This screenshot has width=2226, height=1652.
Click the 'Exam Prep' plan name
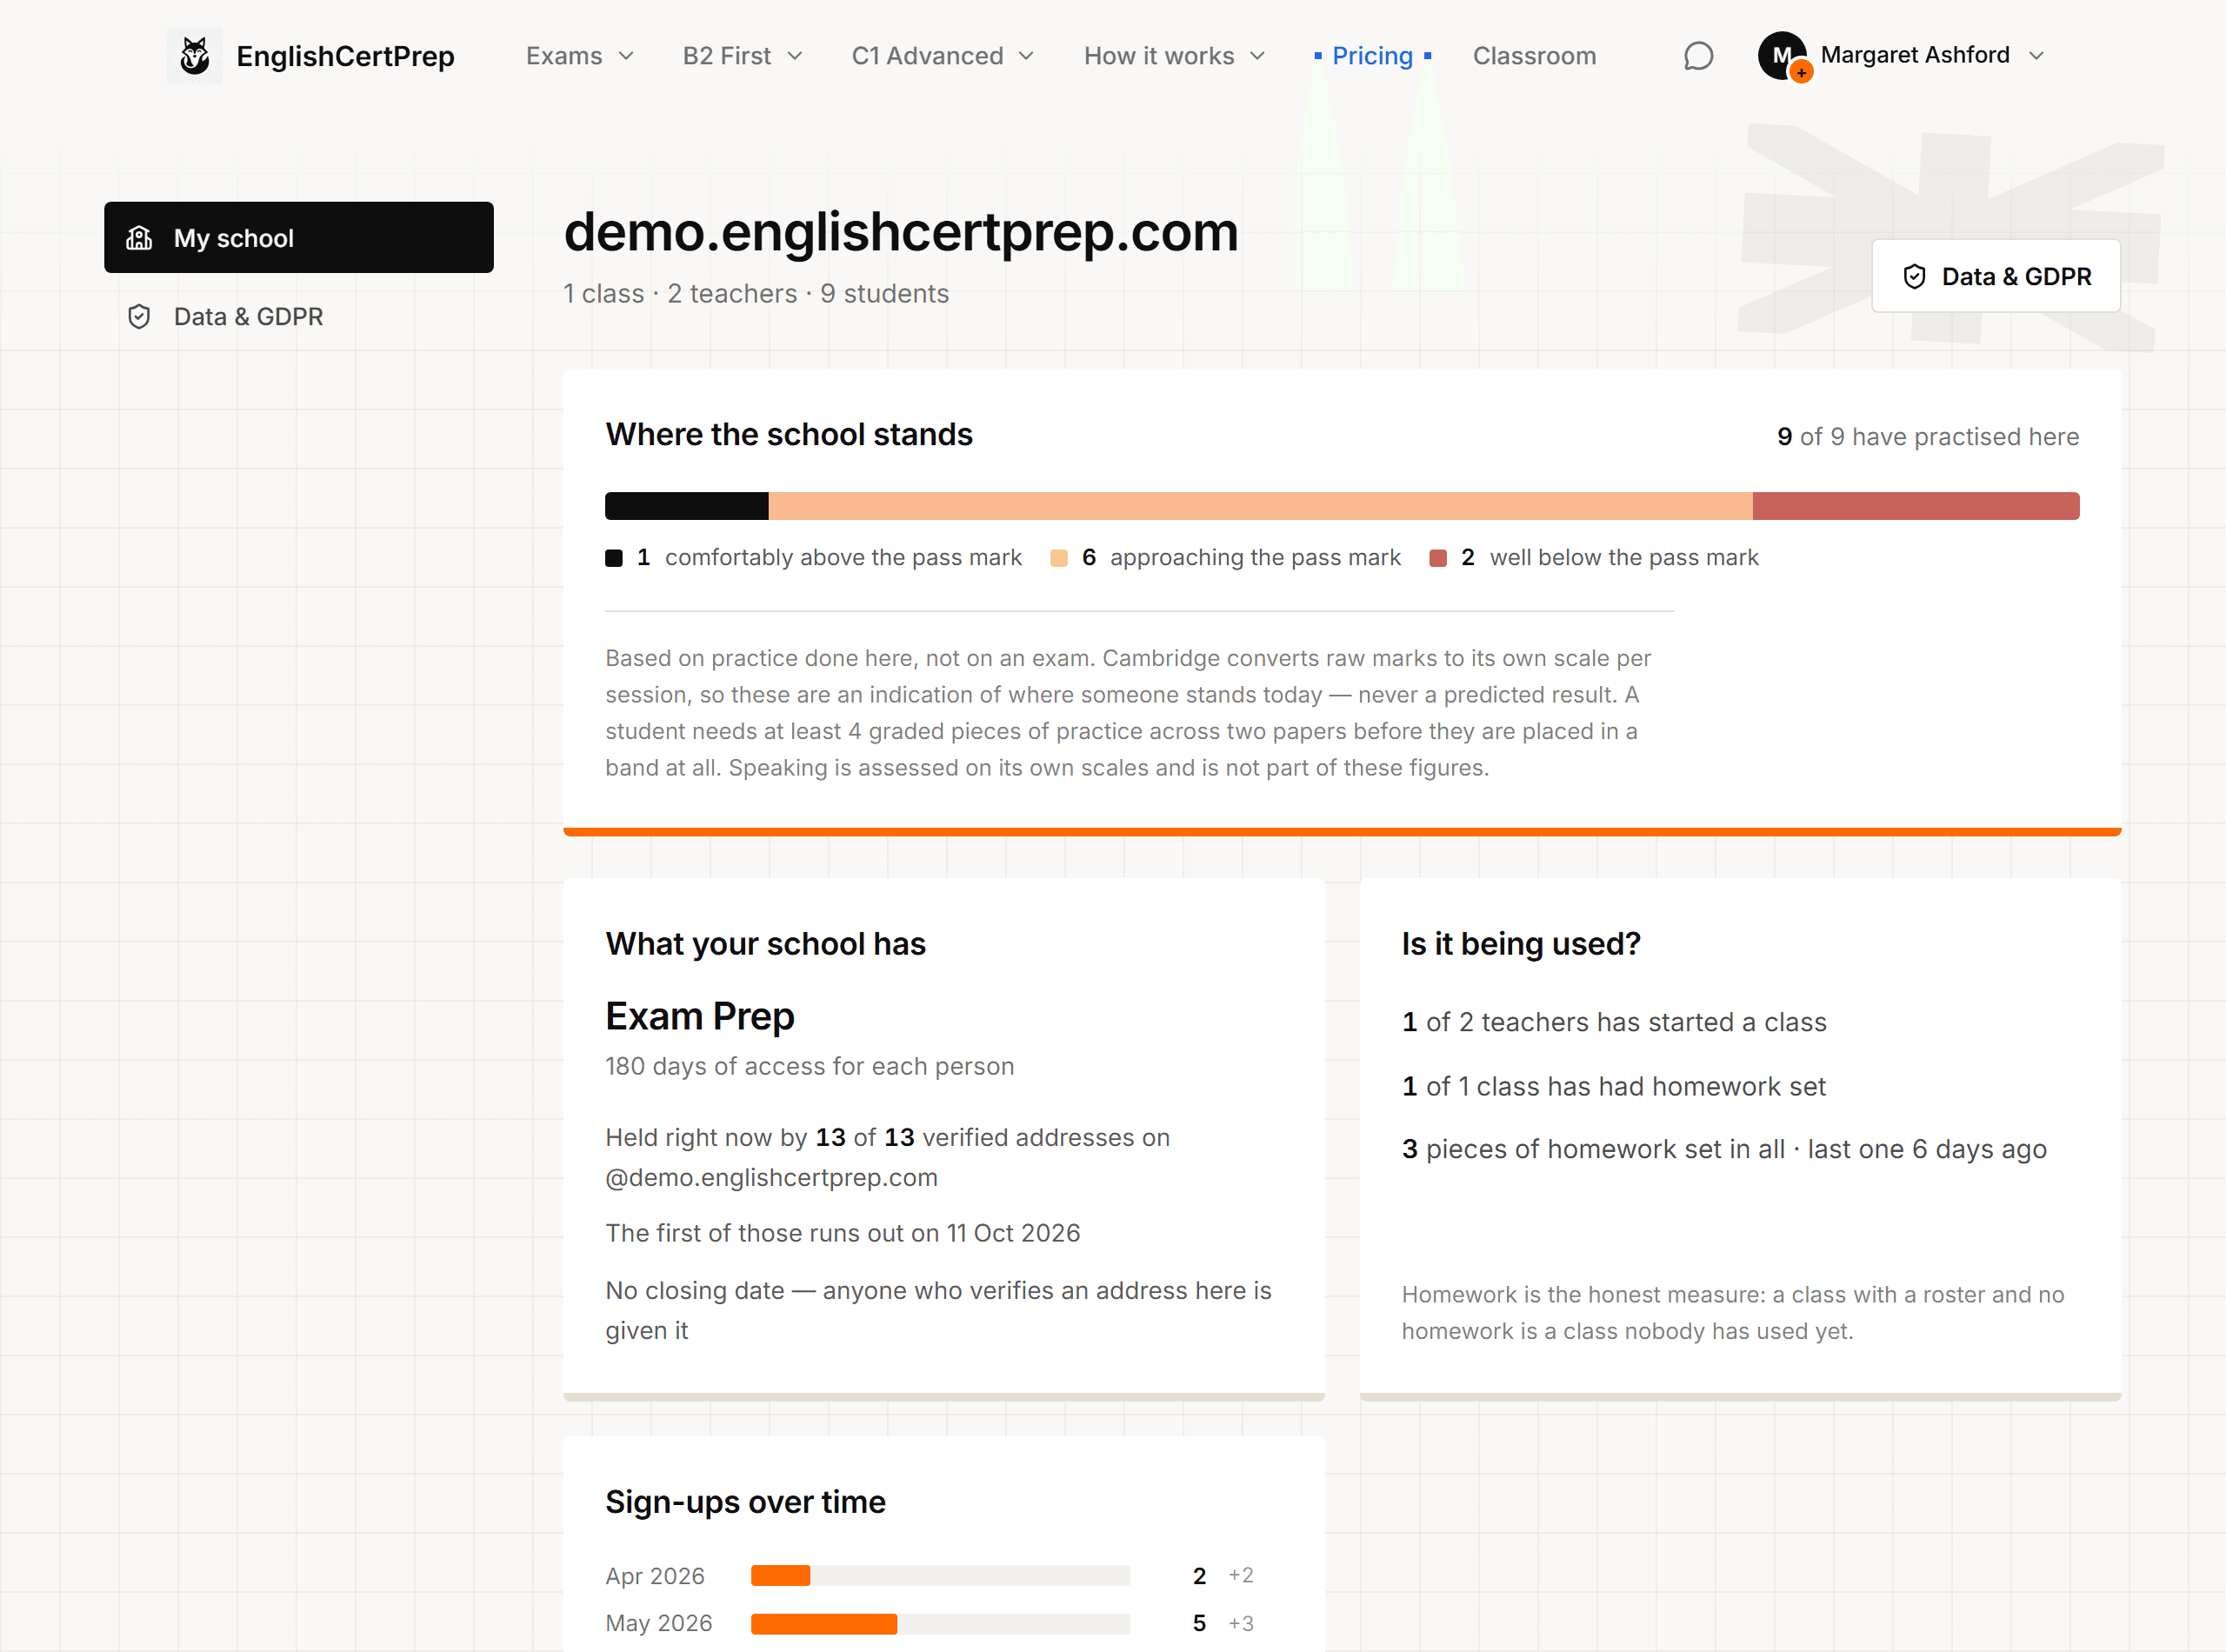tap(700, 1017)
